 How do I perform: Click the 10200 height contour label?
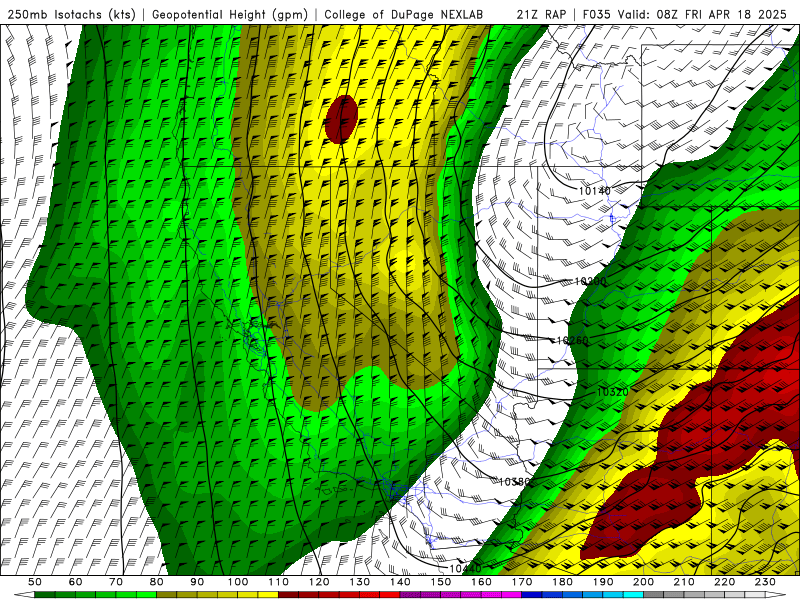[590, 282]
